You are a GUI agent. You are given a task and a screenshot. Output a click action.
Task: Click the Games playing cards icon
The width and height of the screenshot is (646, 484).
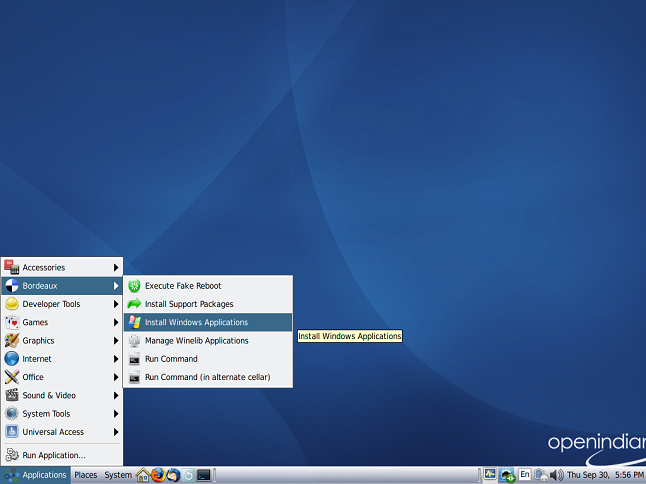click(x=12, y=322)
